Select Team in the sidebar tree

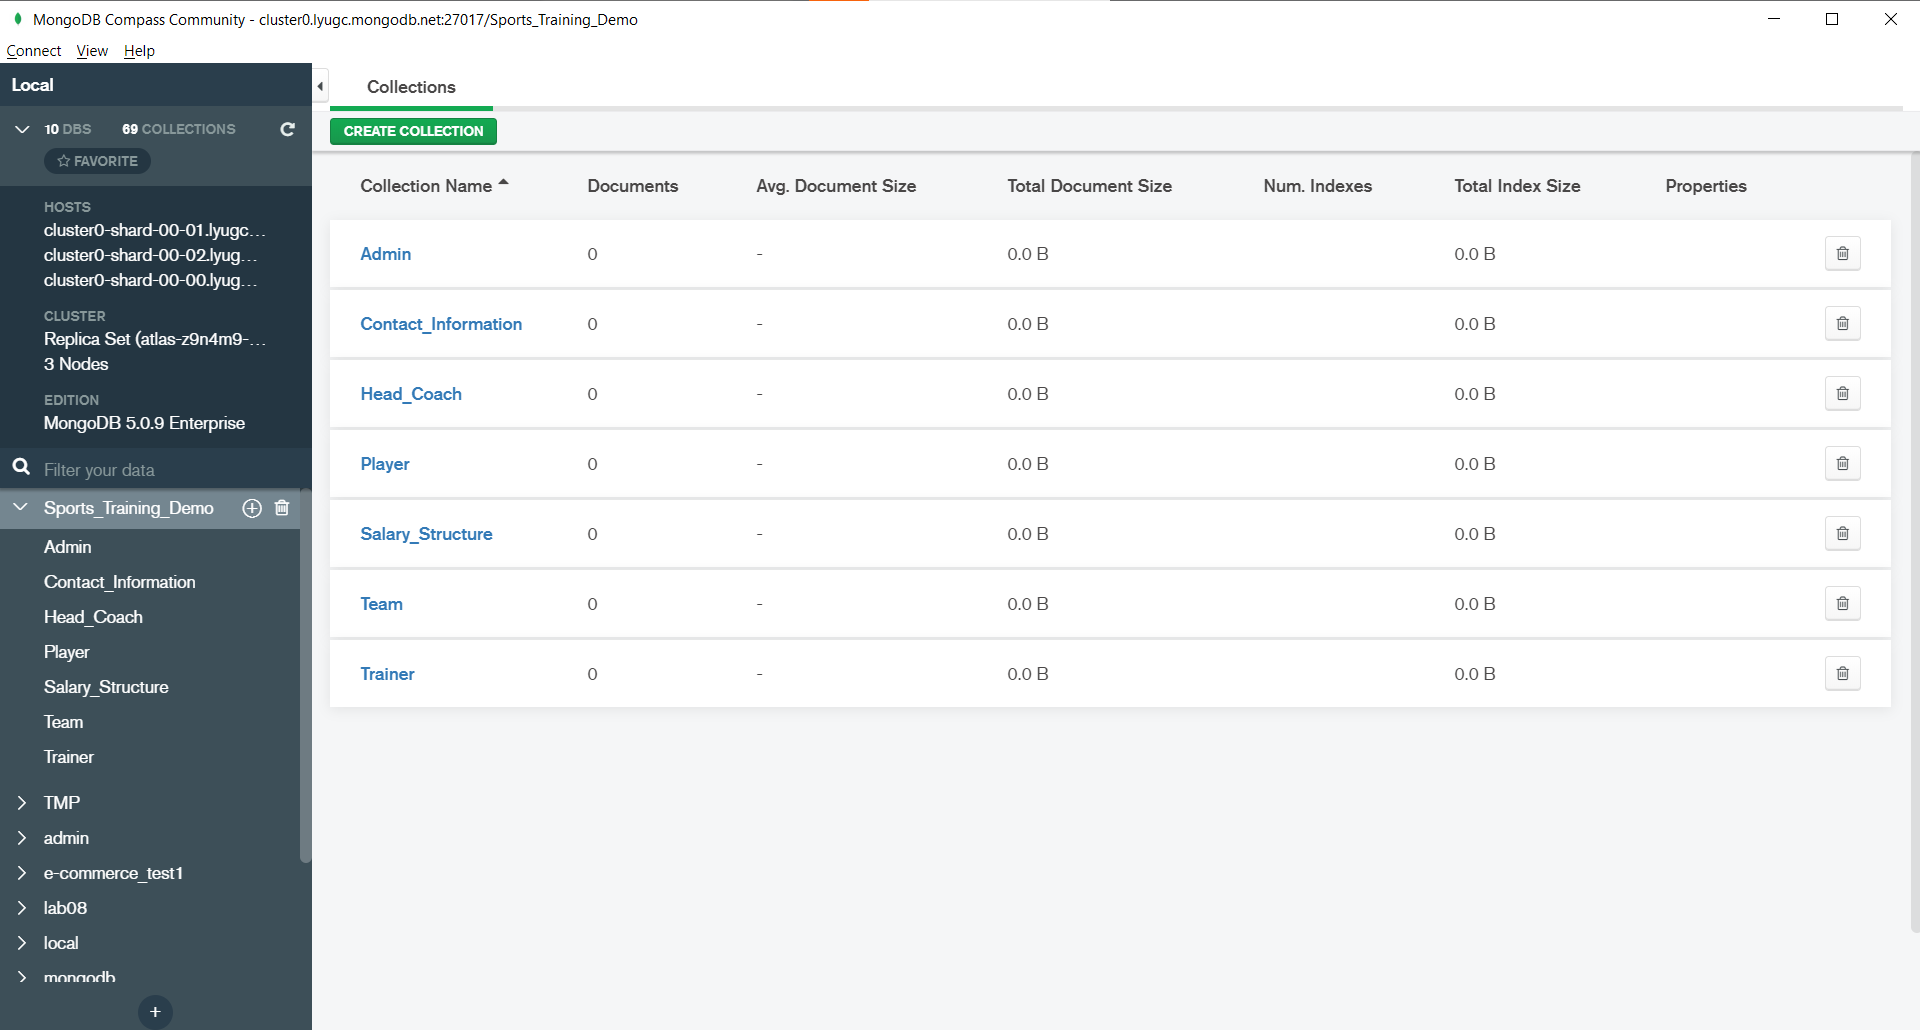(x=63, y=722)
